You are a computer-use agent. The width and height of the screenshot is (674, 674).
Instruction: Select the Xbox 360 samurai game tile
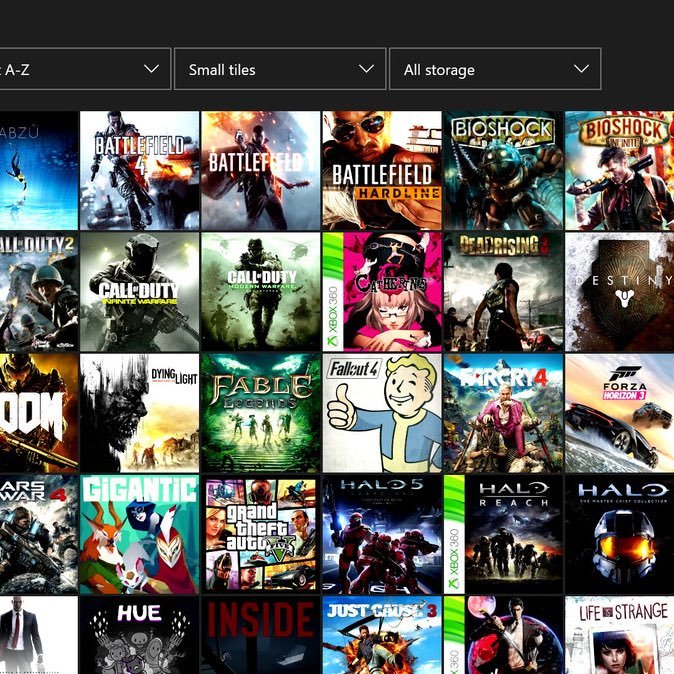[x=503, y=635]
